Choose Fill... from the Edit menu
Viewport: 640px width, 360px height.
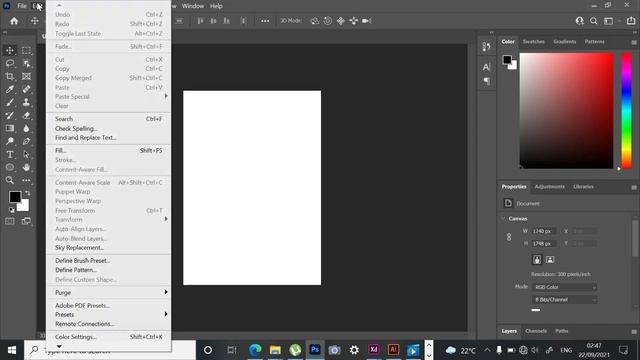click(x=109, y=151)
